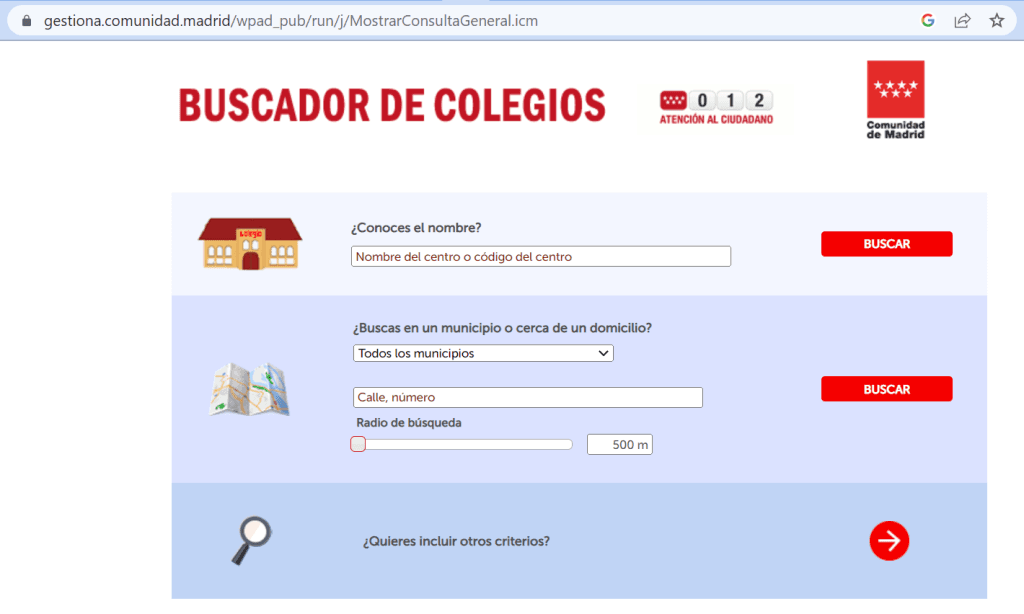Click the Calle, número input field

tap(527, 397)
